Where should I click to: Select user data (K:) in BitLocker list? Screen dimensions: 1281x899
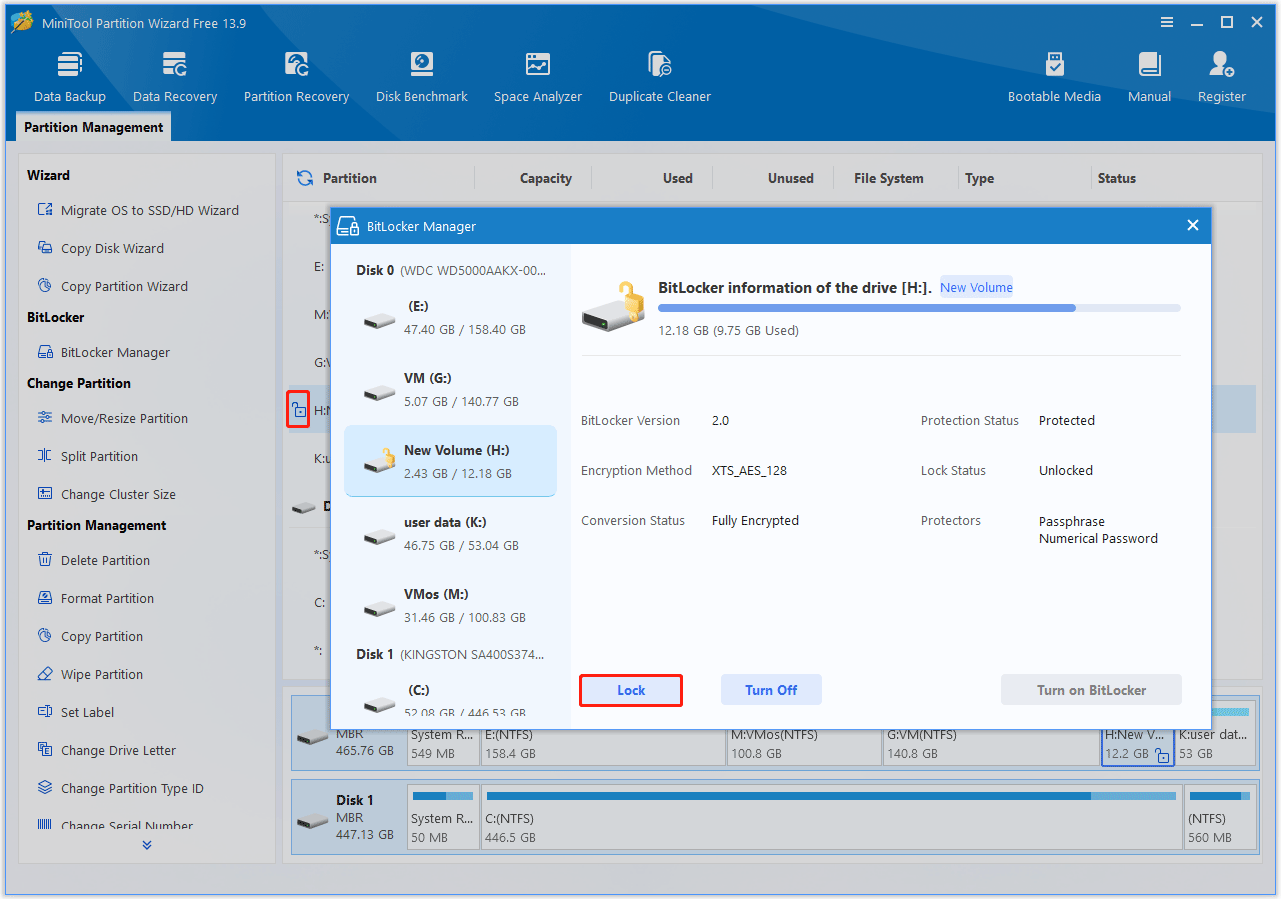(450, 533)
